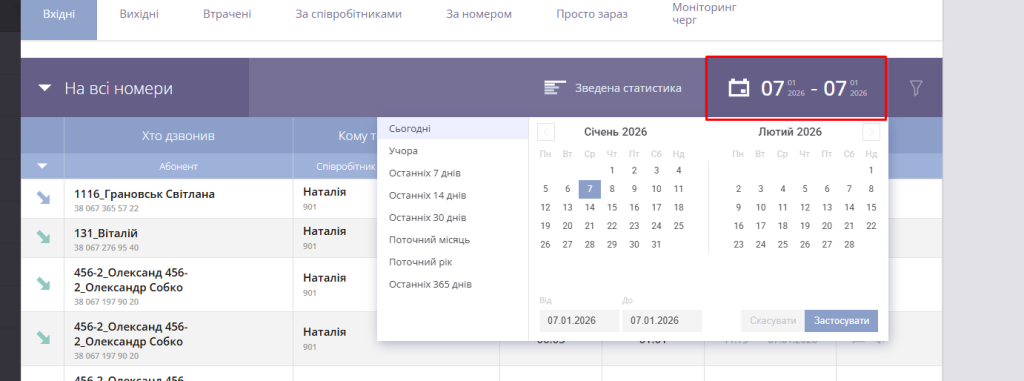
Task: Click the Січень 2026 month title
Action: (615, 132)
